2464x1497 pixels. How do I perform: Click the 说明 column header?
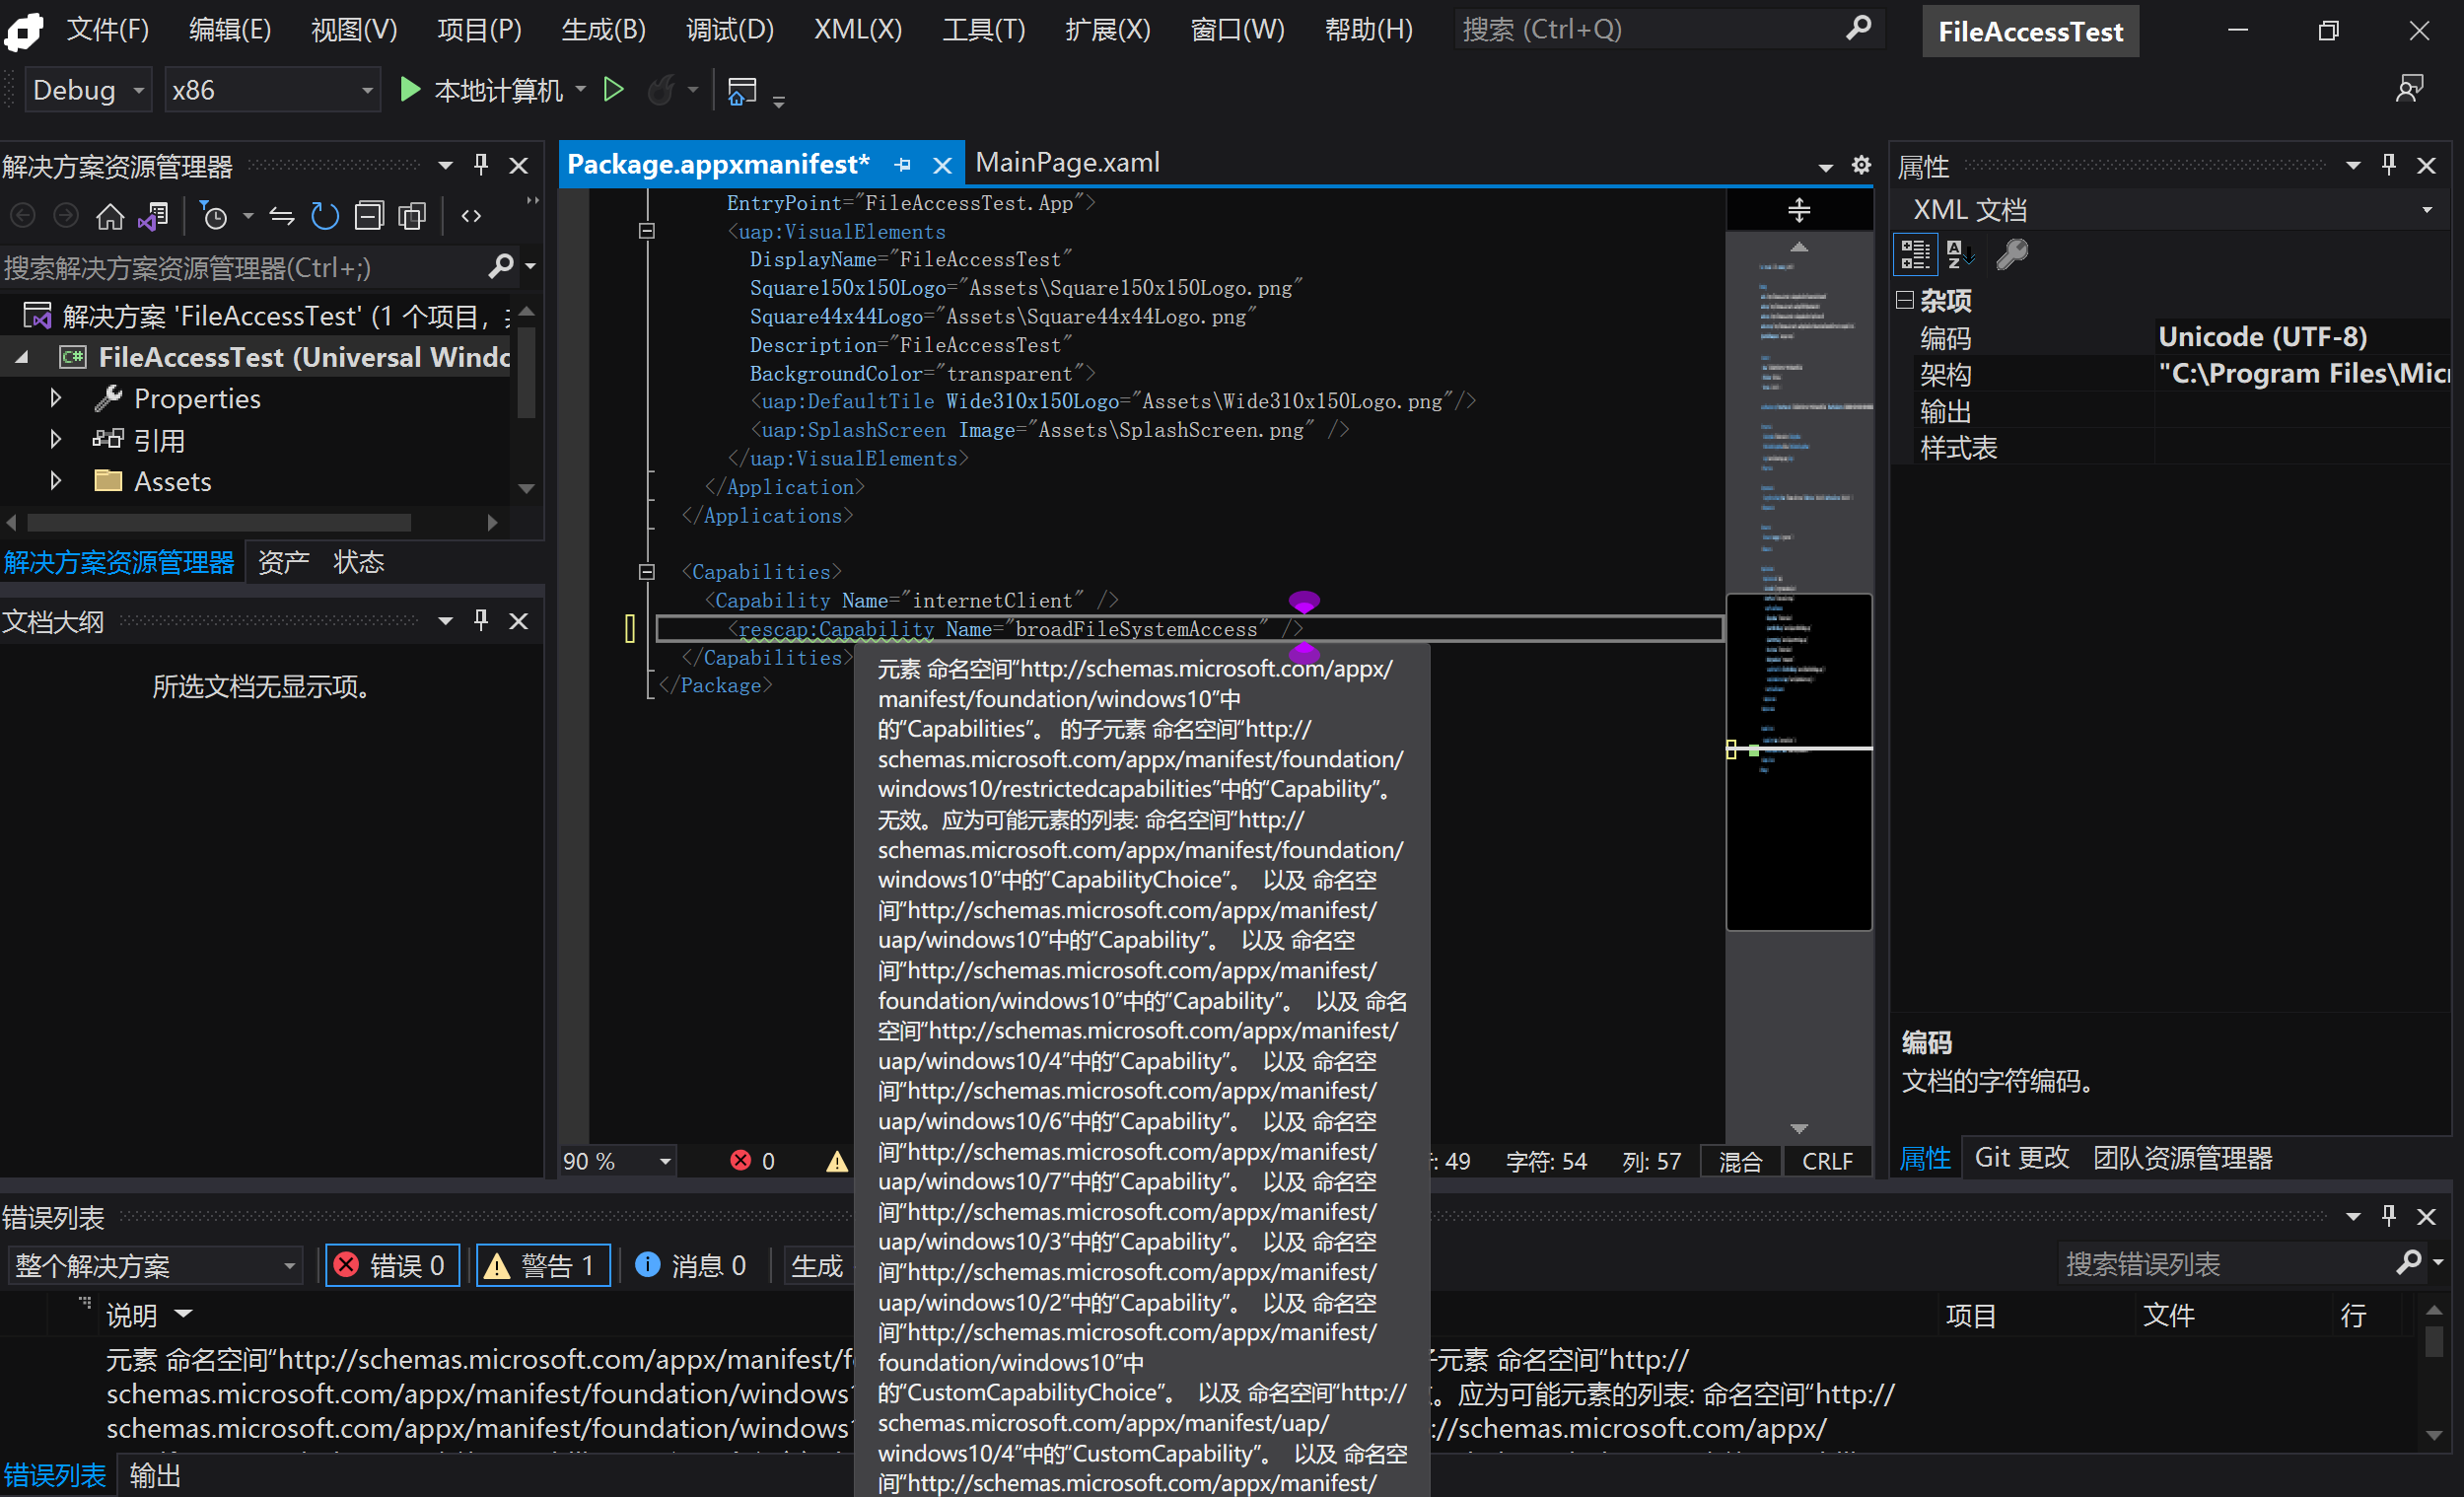132,1315
